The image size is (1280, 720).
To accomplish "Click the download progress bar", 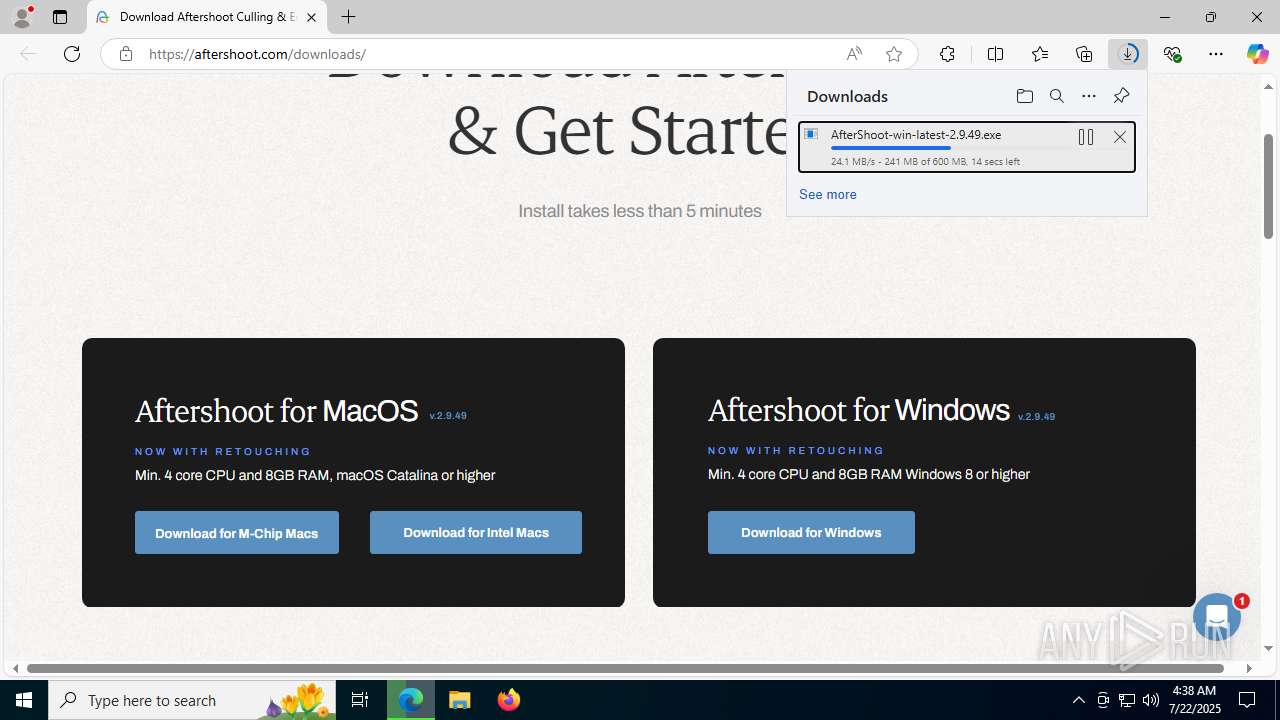I will (950, 148).
